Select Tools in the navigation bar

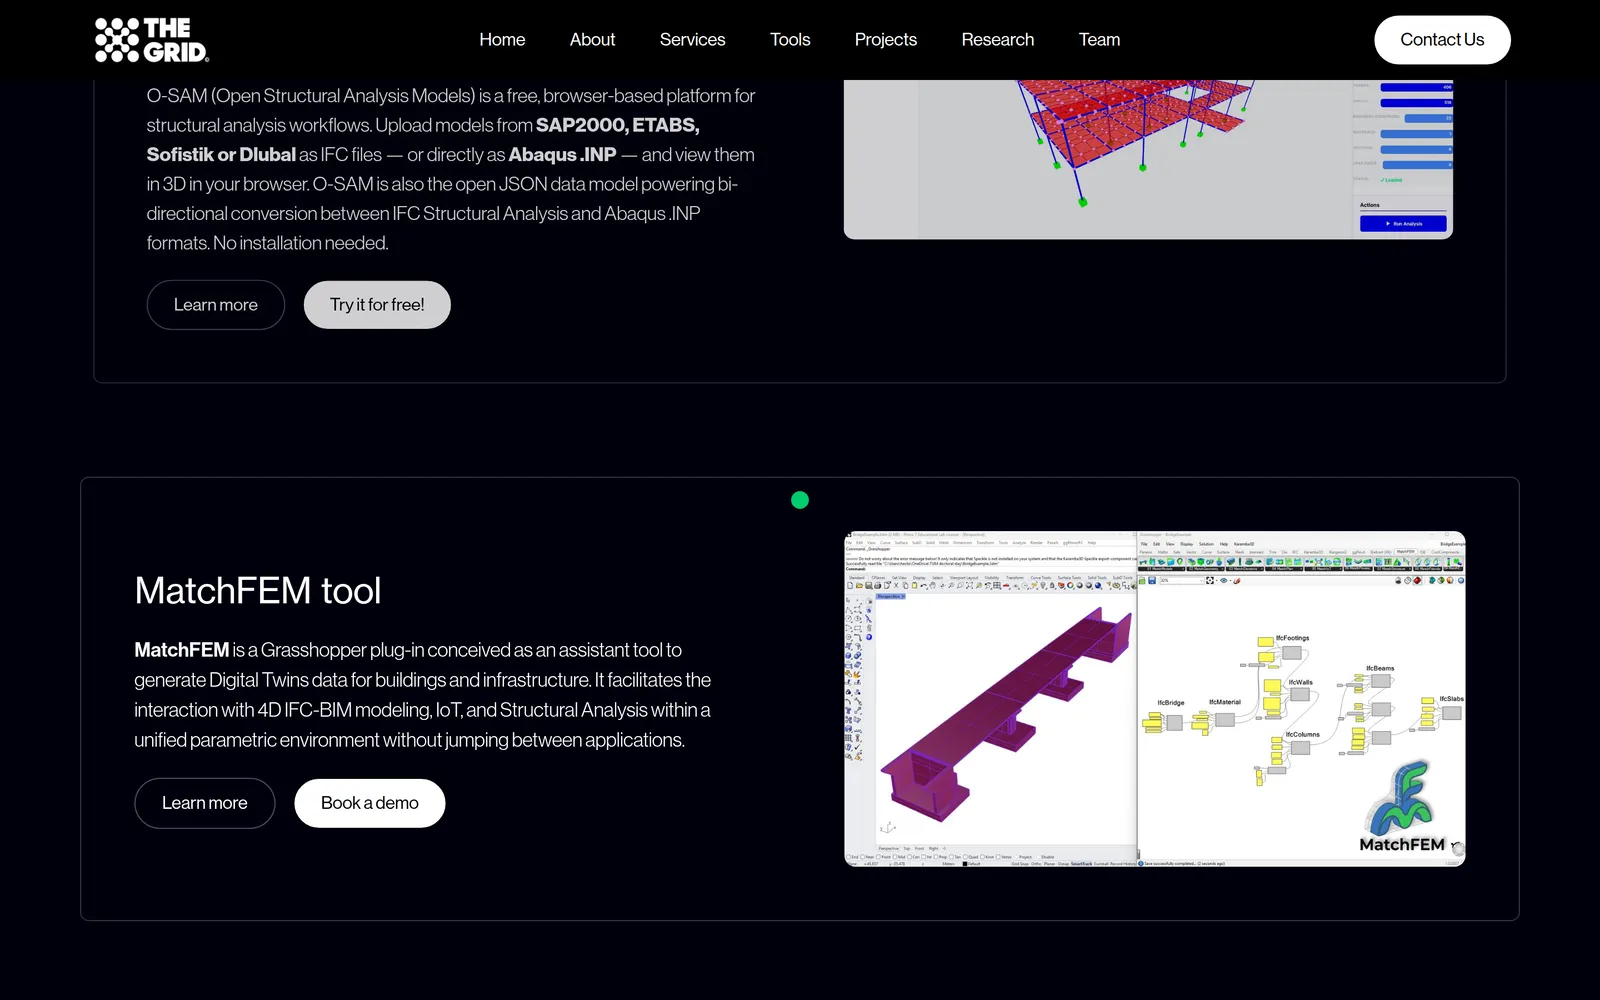[790, 40]
